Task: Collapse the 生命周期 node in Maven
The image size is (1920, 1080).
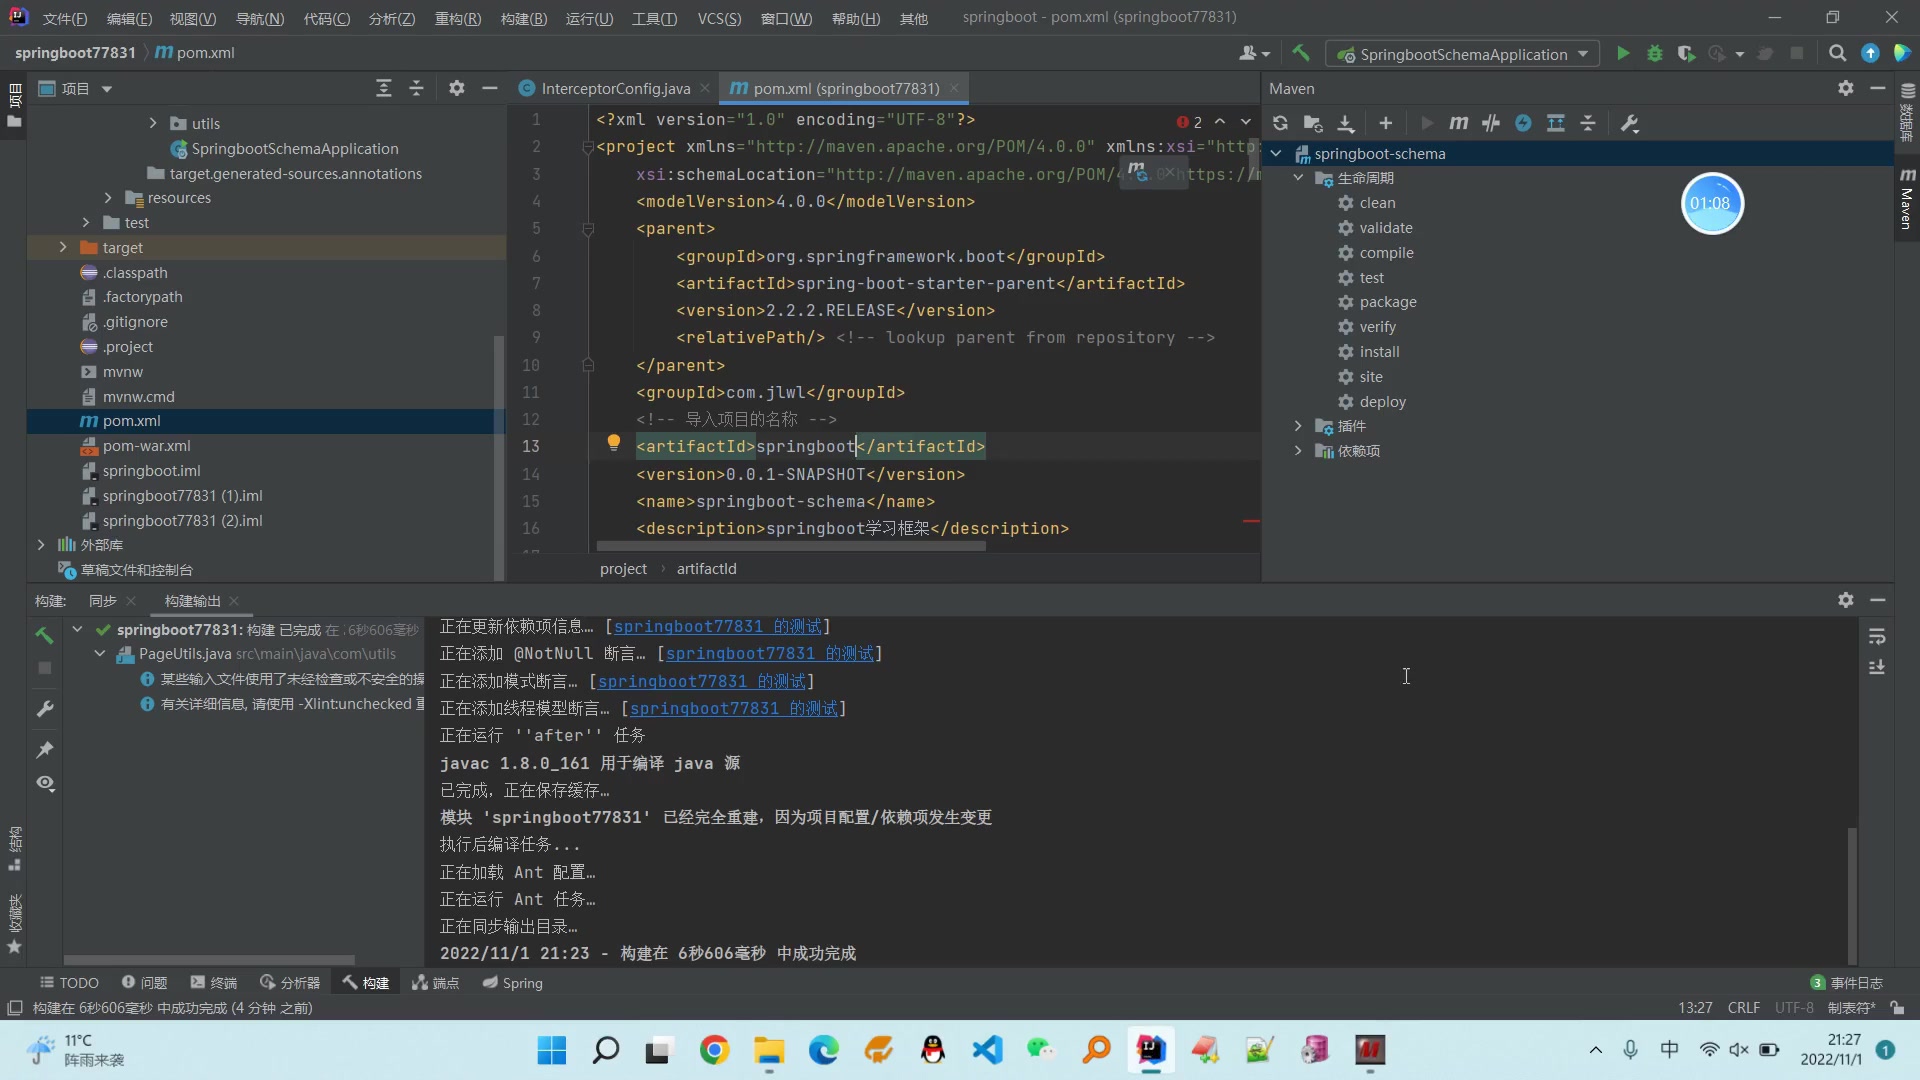Action: coord(1298,178)
